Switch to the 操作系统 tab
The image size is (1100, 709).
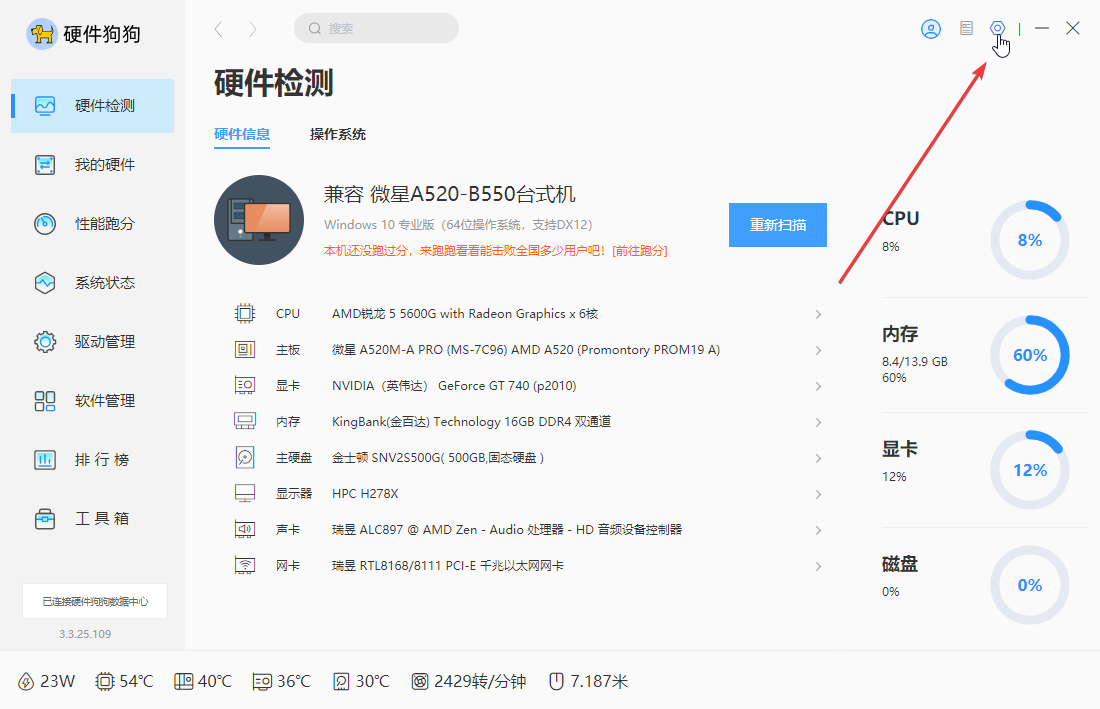[x=338, y=134]
